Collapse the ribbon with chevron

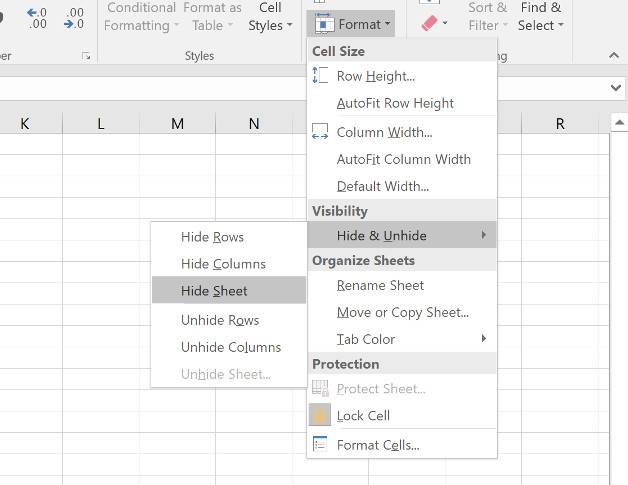tap(614, 55)
